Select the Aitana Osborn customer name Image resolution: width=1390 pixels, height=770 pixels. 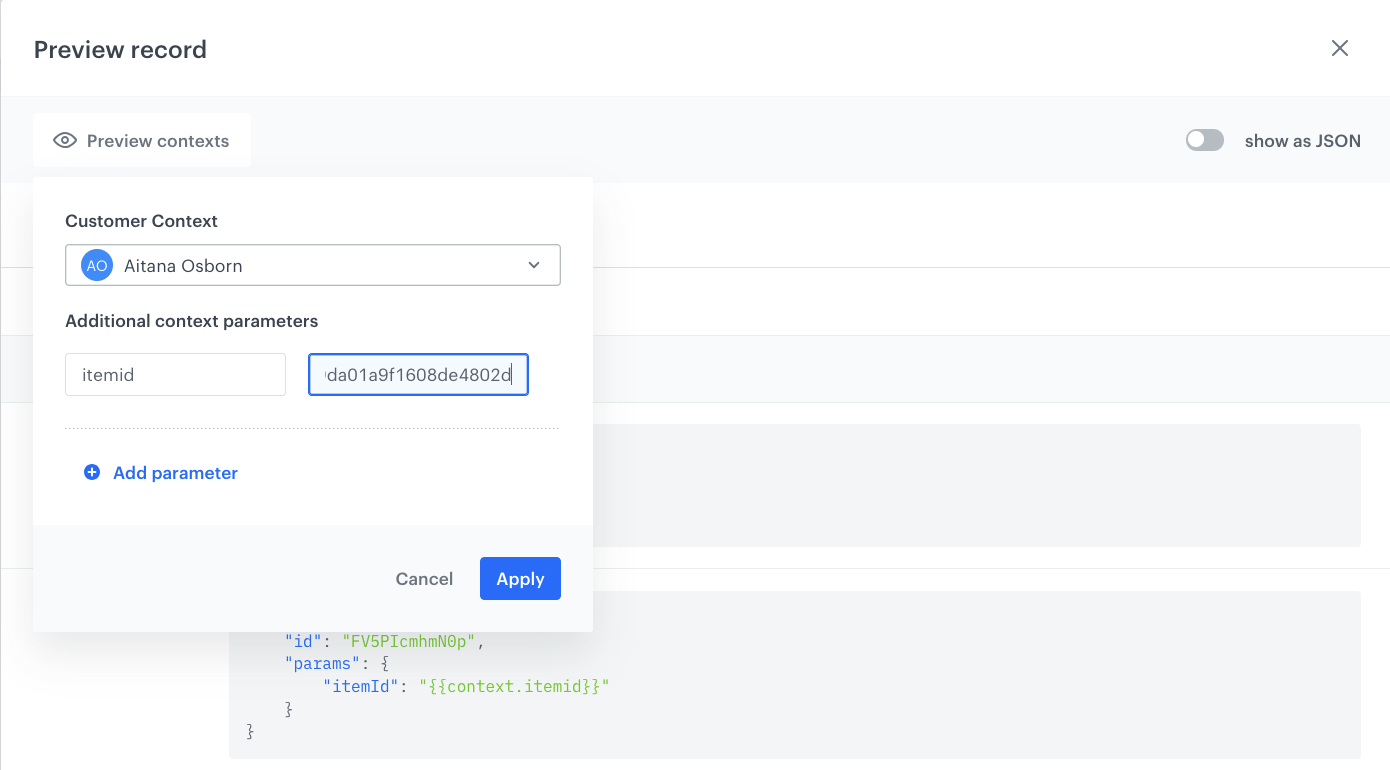coord(183,266)
